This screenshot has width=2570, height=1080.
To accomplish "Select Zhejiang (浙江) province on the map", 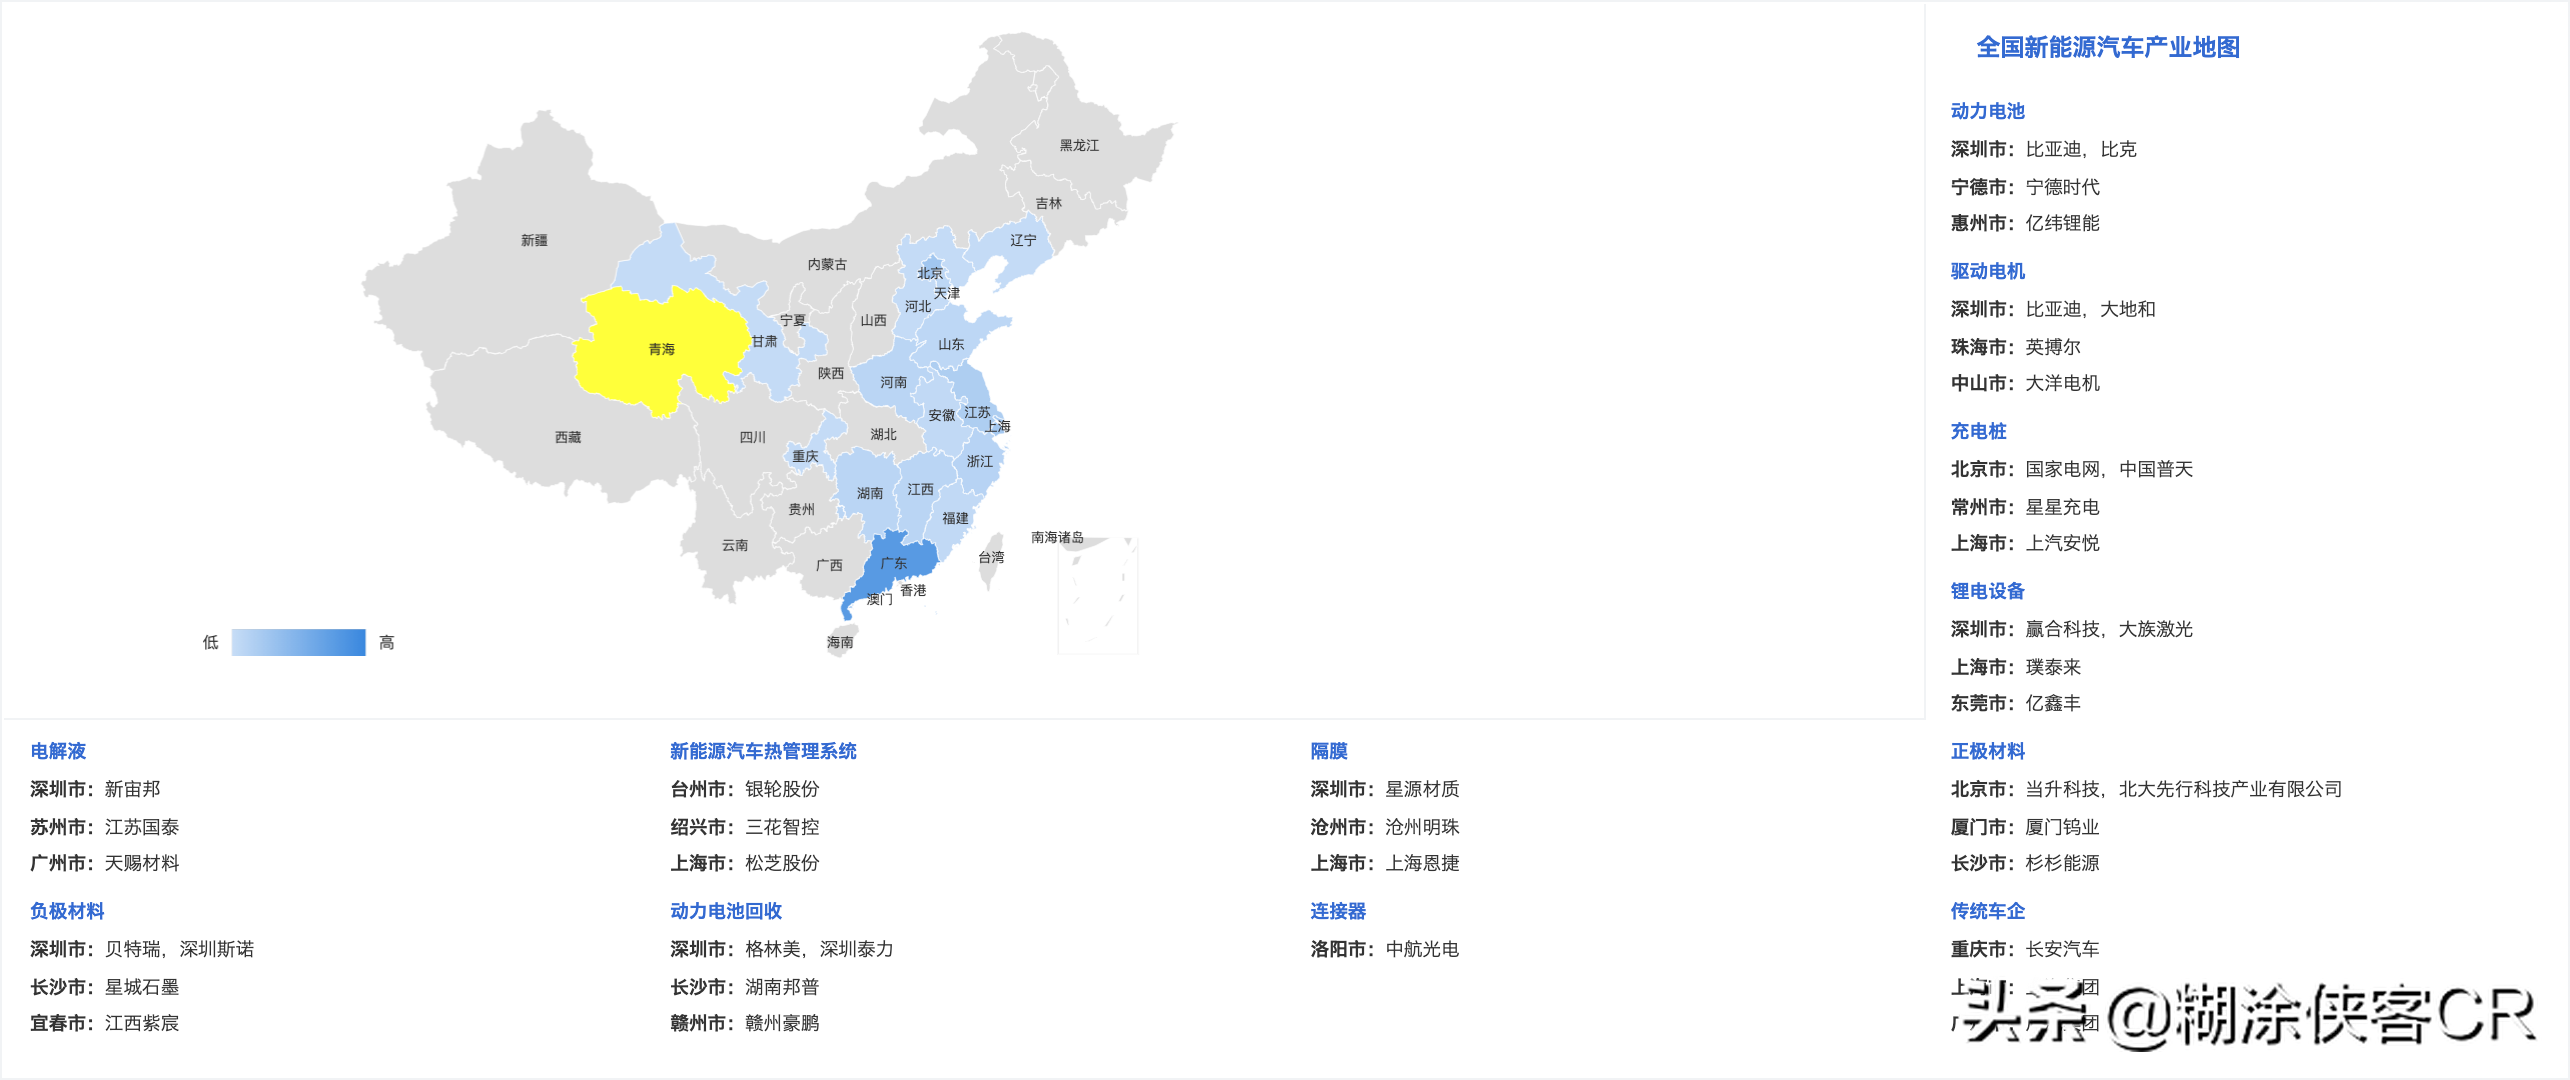I will (x=979, y=461).
